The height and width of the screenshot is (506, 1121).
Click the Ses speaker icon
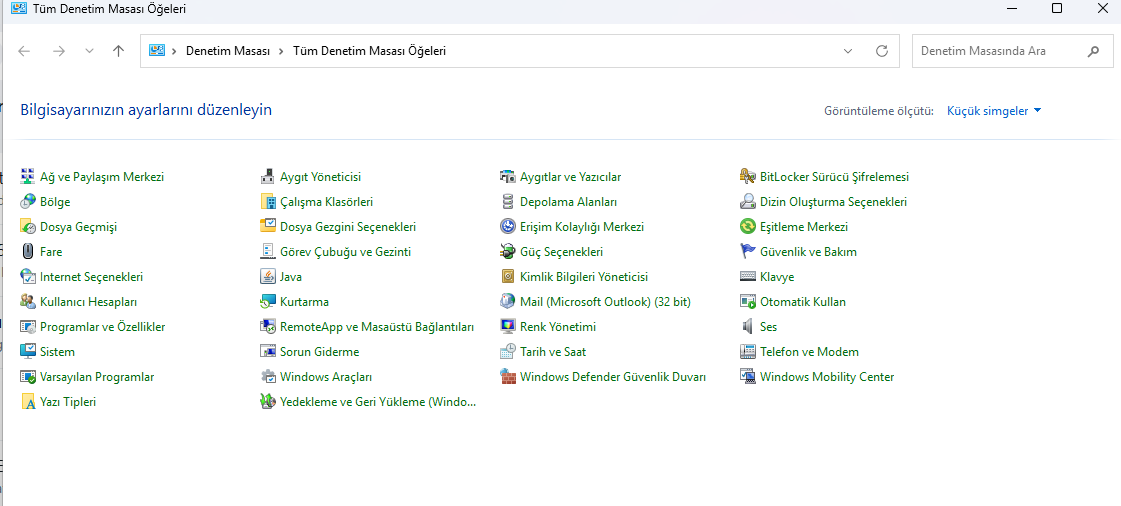[x=748, y=327]
